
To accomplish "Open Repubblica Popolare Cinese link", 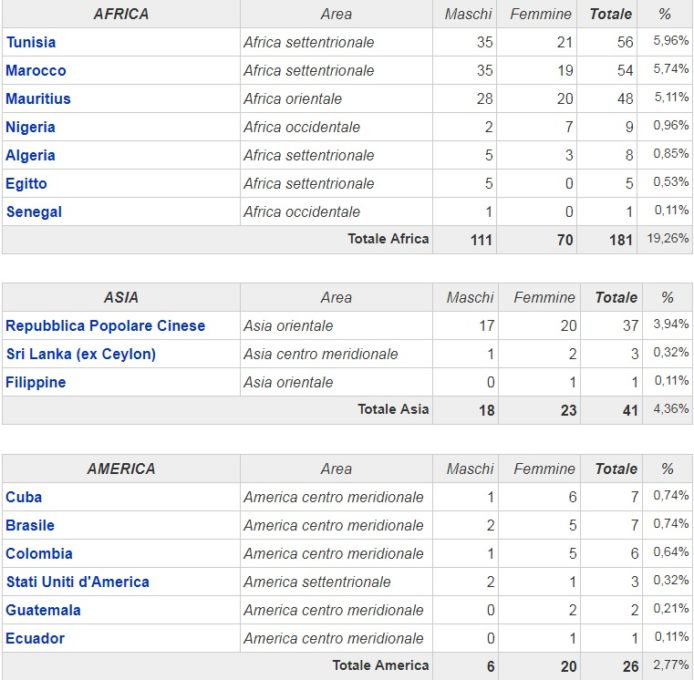I will pos(105,325).
